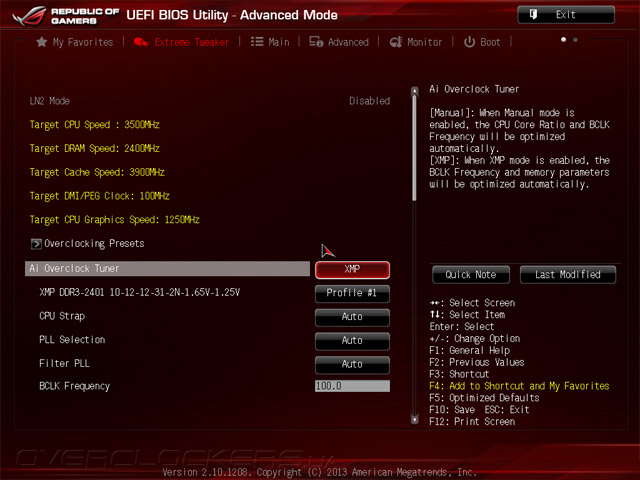Open the Overclocking Presets label

tap(94, 244)
